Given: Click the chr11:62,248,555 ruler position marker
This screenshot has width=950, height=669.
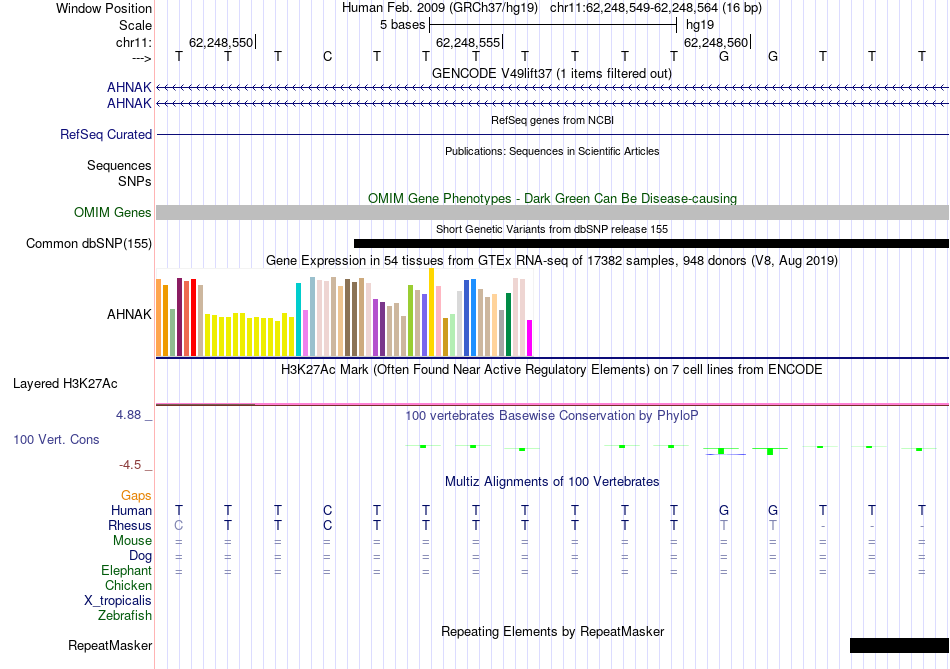Looking at the screenshot, I should [469, 42].
